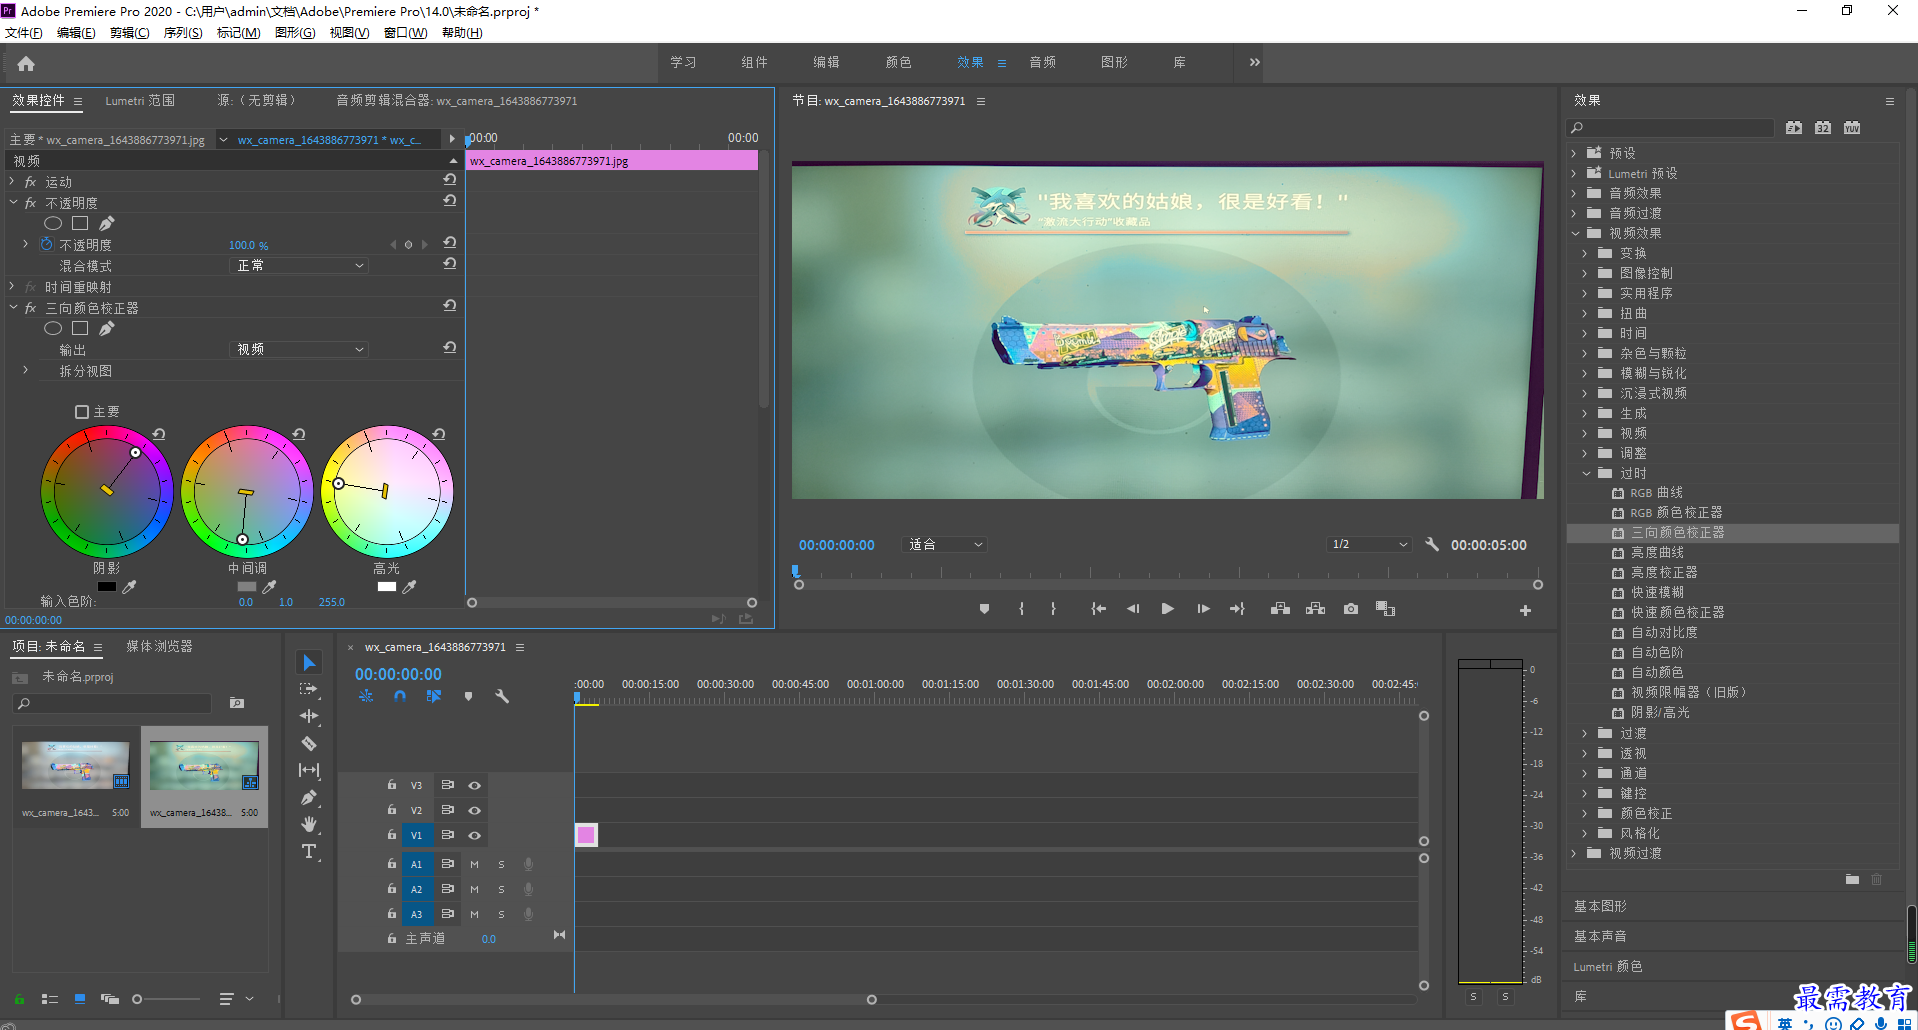Open Program monitor settings wrench
The width and height of the screenshot is (1918, 1030).
1432,545
